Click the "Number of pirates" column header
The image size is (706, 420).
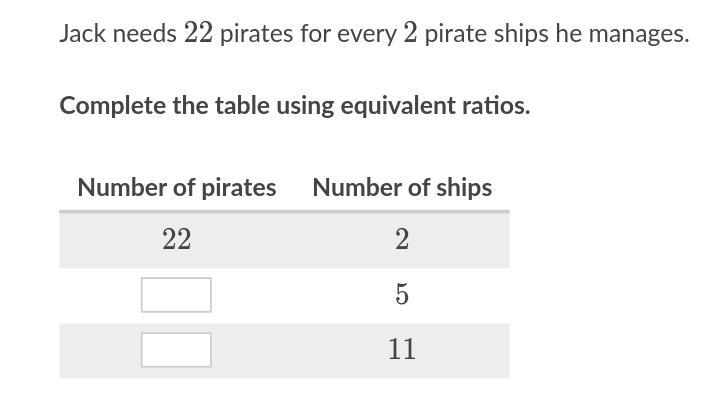pyautogui.click(x=176, y=188)
